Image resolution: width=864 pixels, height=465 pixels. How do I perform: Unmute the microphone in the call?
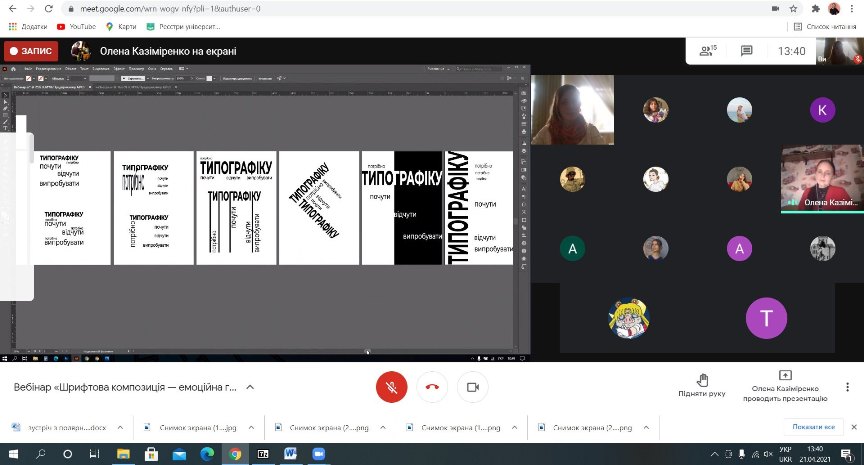pyautogui.click(x=390, y=387)
